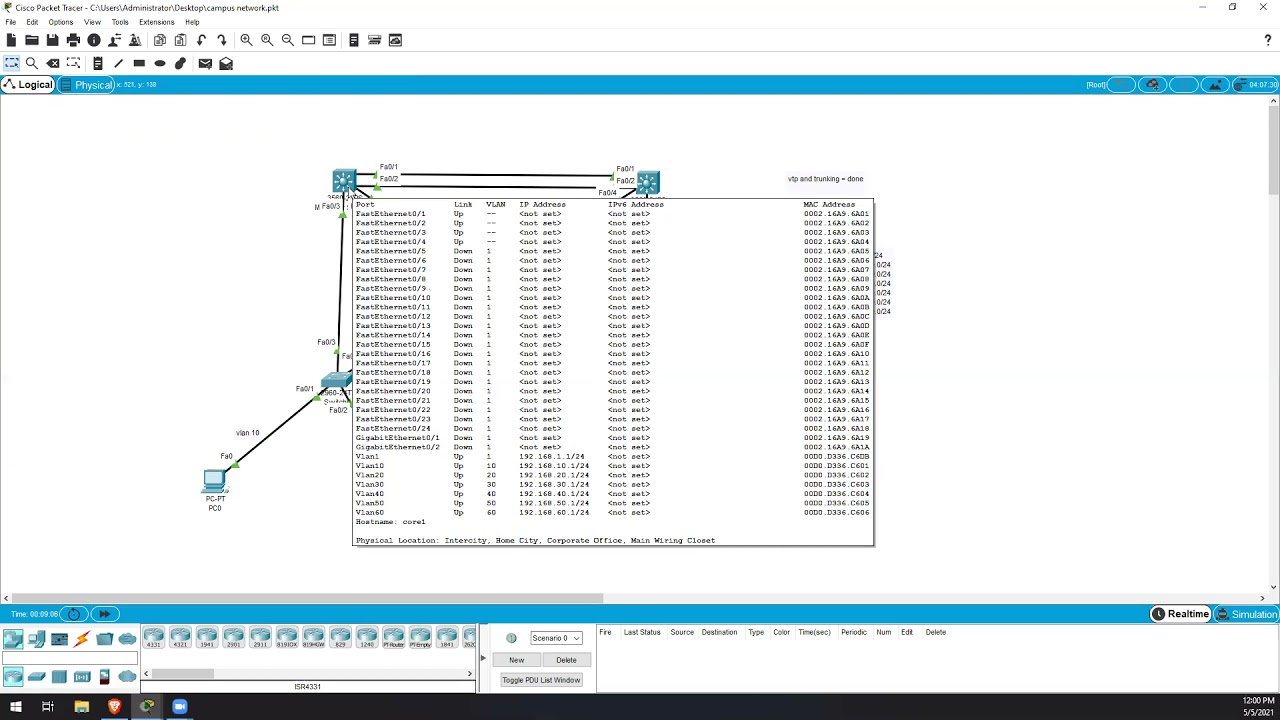Open Zoom app from taskbar

pos(180,706)
